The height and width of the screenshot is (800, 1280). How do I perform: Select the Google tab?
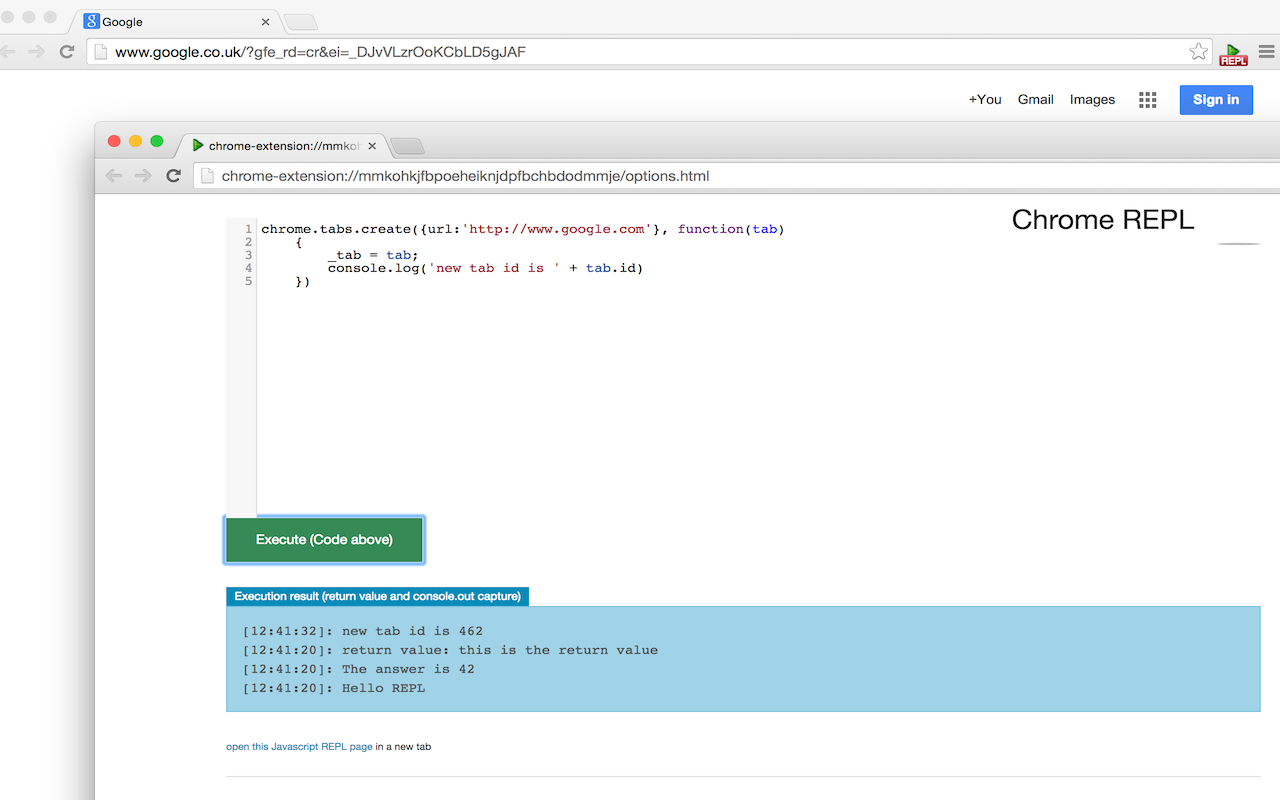point(175,22)
